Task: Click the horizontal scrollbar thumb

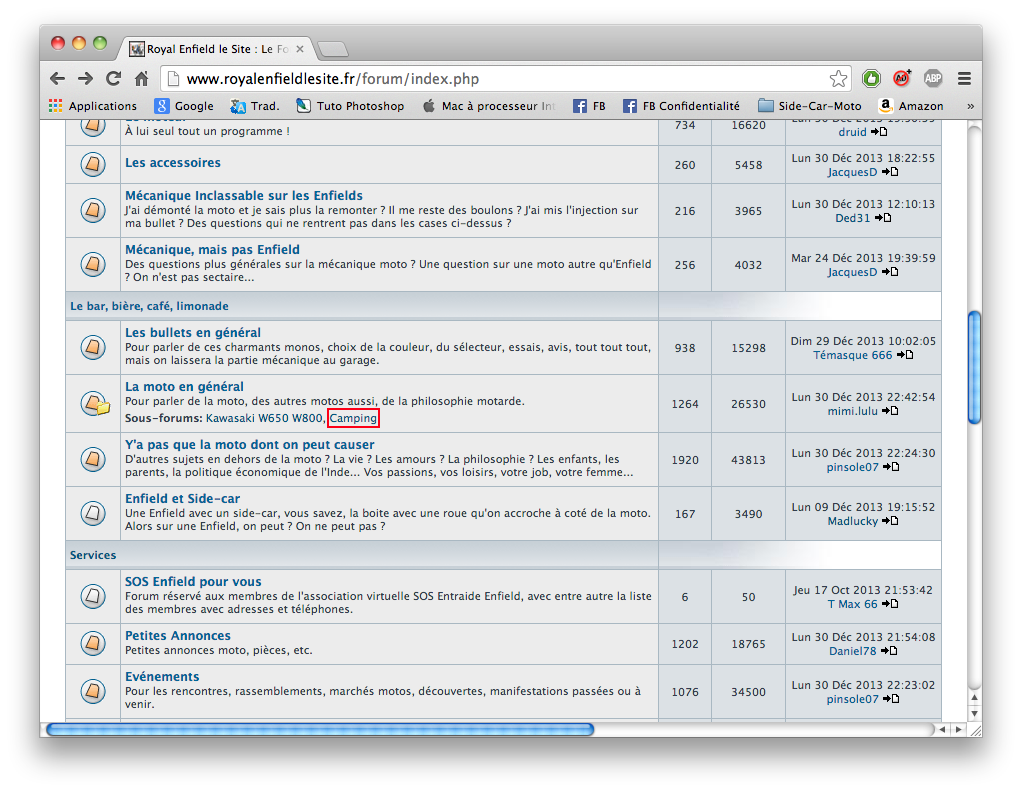Action: click(x=320, y=730)
